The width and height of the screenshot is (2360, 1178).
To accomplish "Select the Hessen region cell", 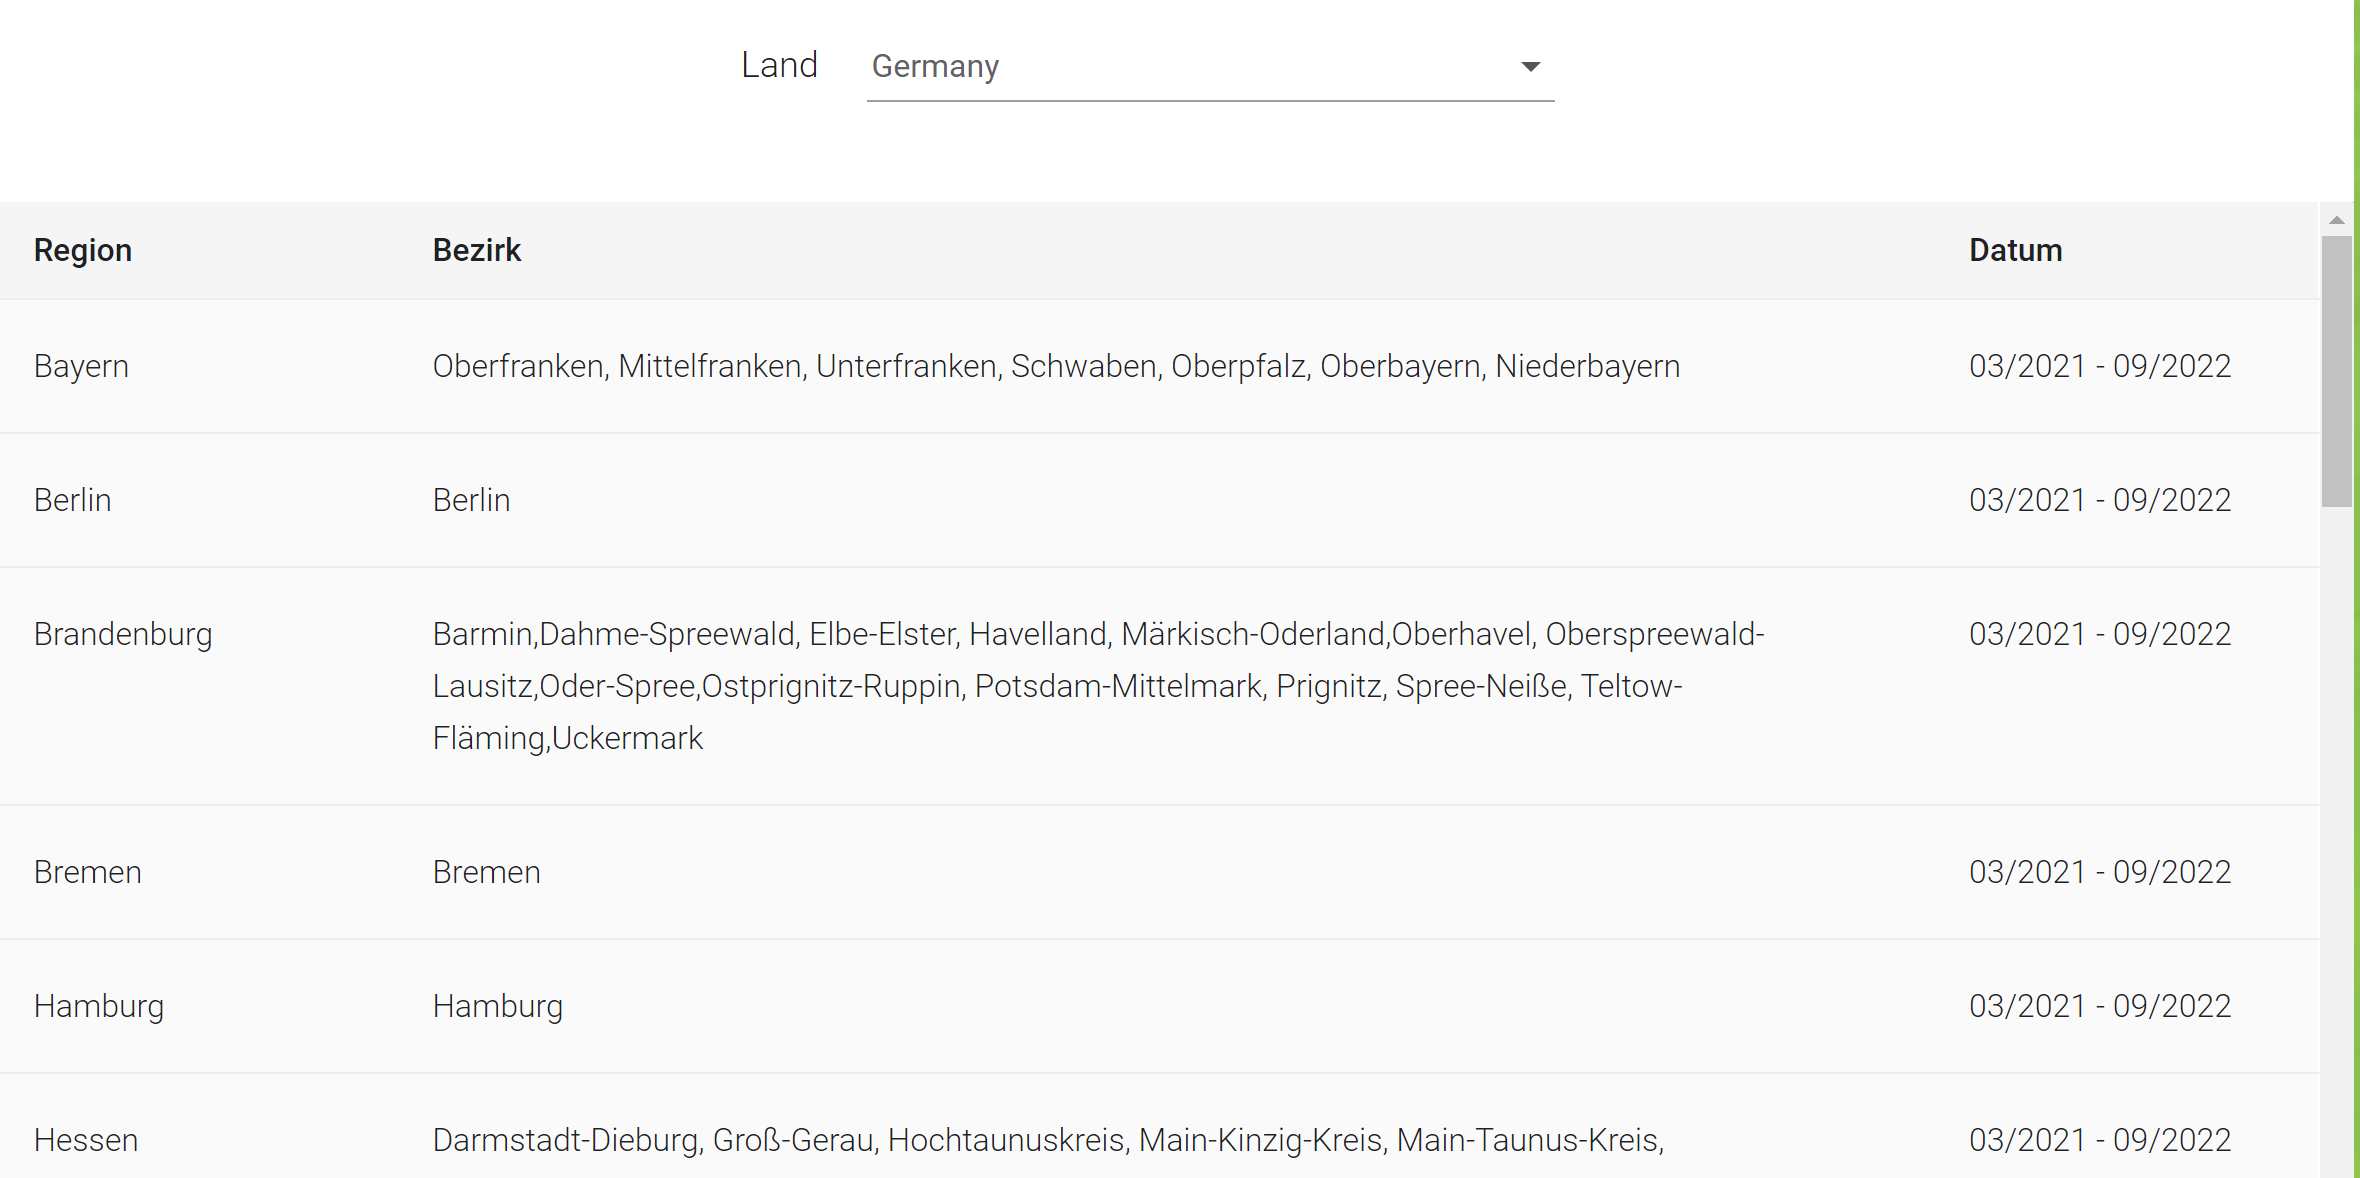I will [86, 1140].
